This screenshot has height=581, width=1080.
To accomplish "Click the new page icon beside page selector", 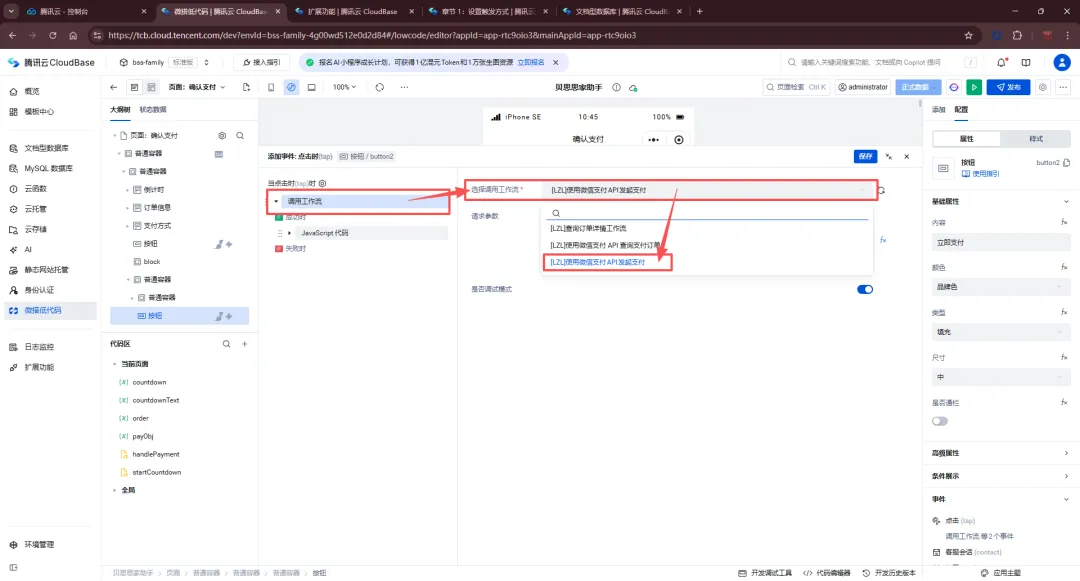I will tap(246, 87).
